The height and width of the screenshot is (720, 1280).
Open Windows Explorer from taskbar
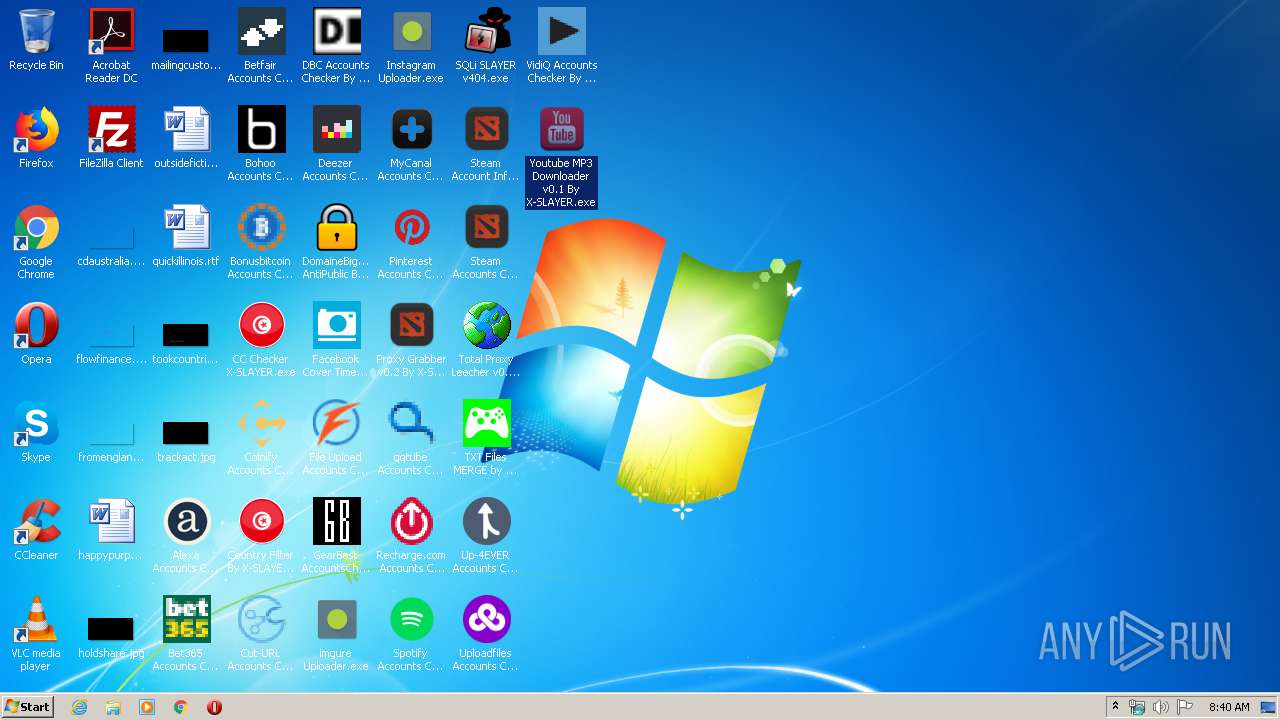click(x=113, y=707)
